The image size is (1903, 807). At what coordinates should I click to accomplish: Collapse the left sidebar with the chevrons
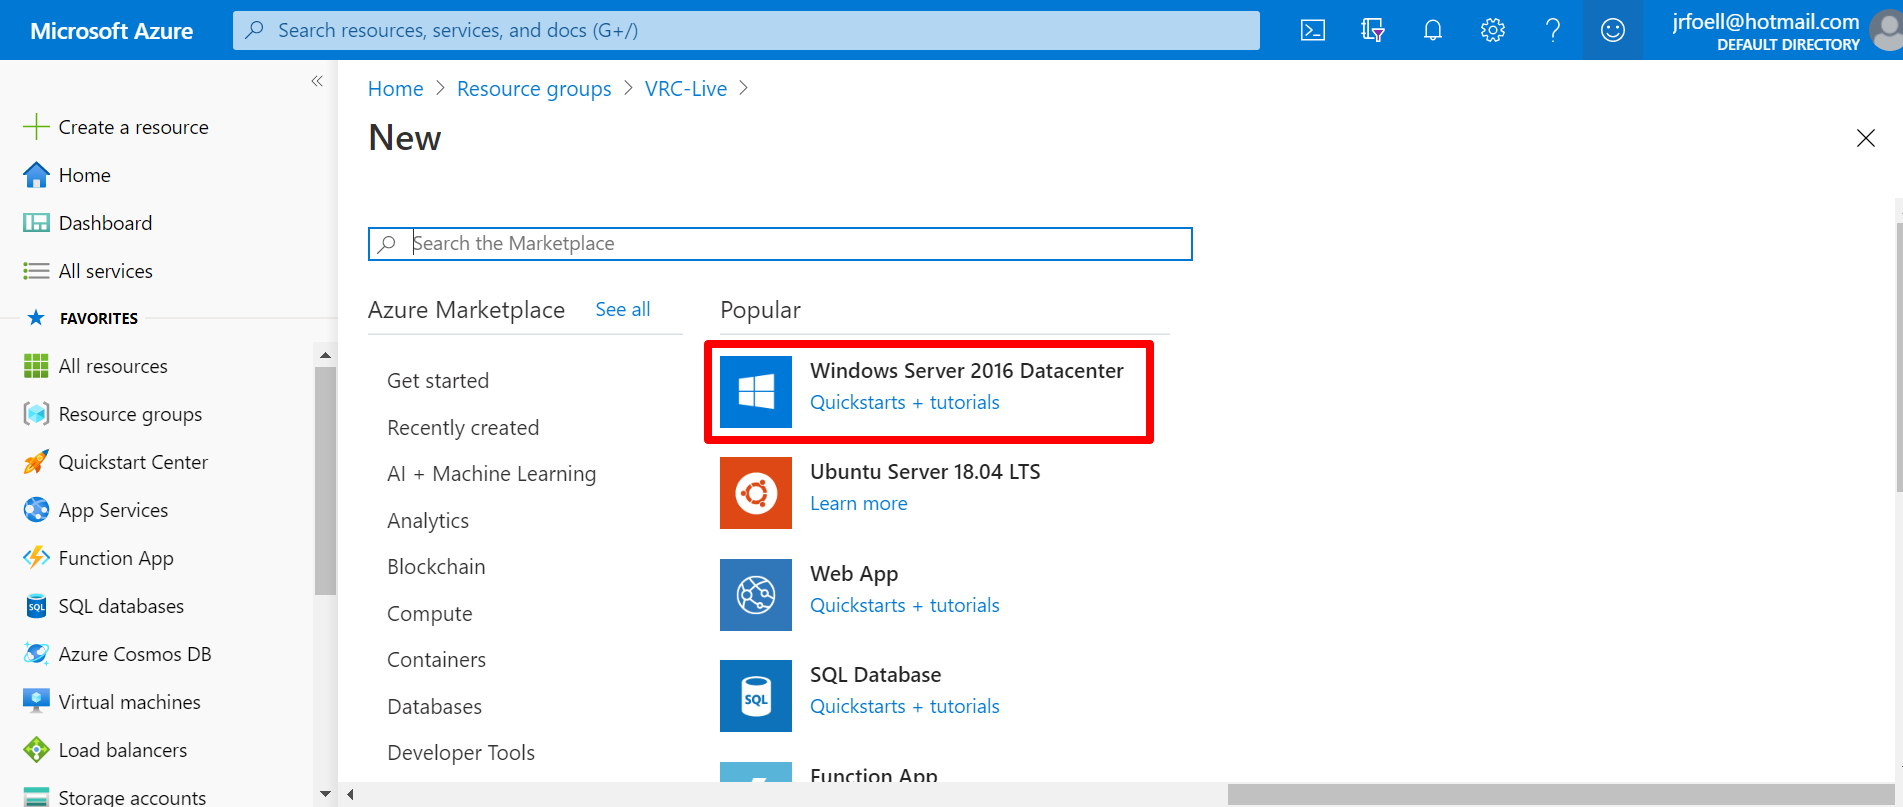coord(317,82)
